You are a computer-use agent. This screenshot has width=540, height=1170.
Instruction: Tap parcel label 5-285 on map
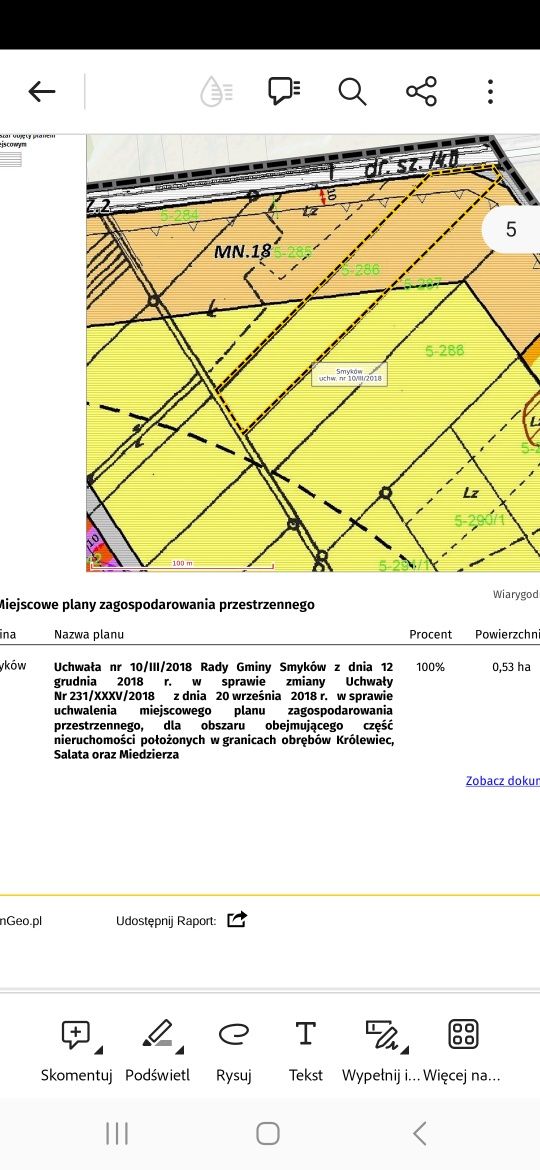(x=293, y=252)
